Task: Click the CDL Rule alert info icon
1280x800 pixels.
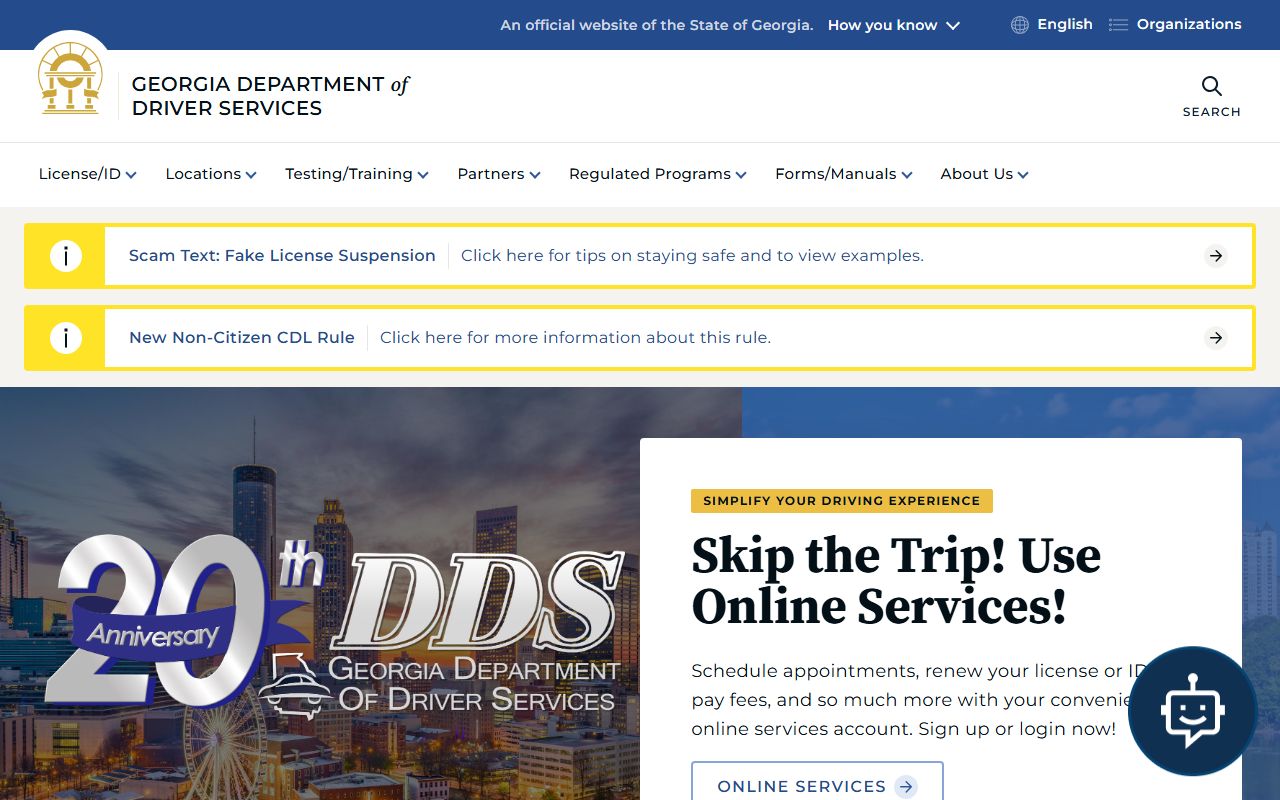Action: coord(65,338)
